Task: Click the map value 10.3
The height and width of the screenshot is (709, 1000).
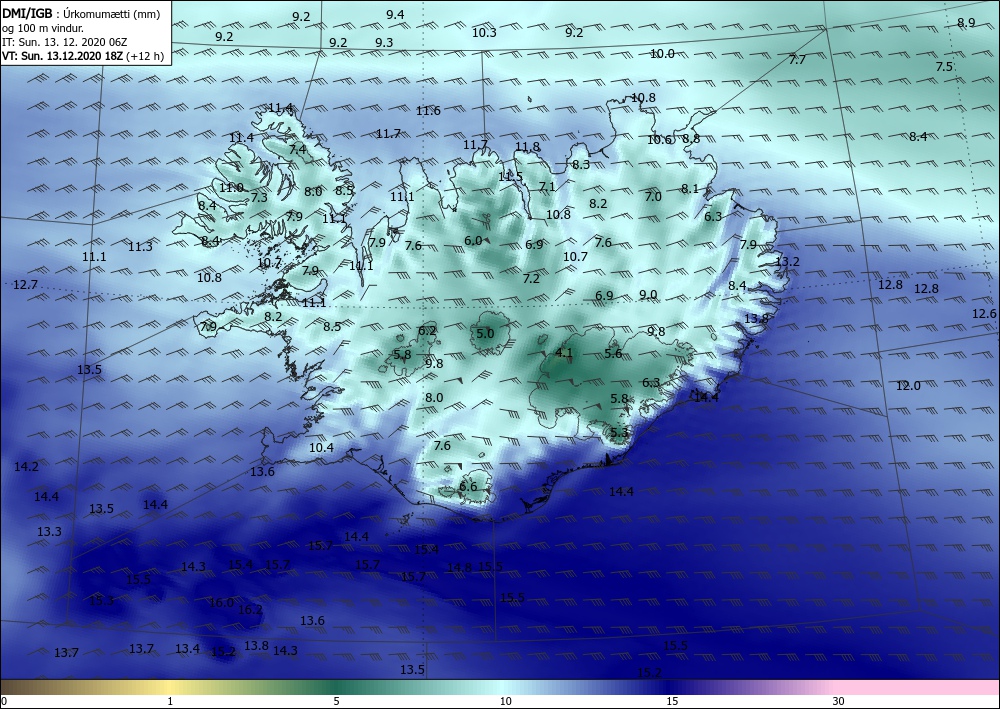Action: click(484, 33)
